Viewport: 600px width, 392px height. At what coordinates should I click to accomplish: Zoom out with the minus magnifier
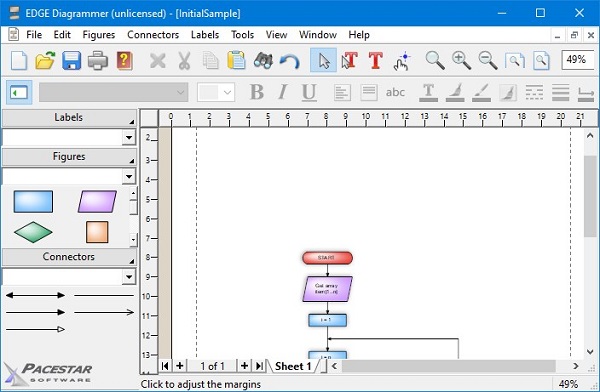point(488,60)
